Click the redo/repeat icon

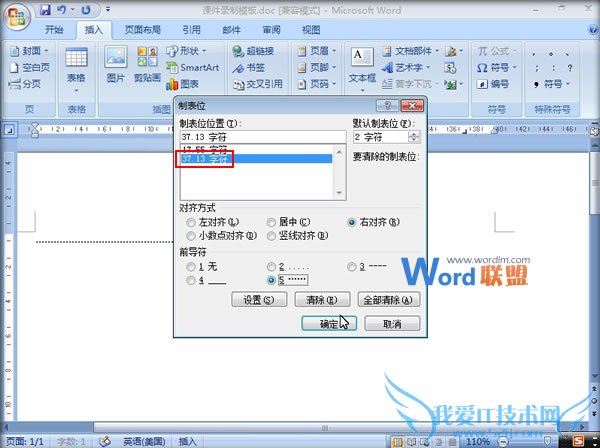pos(86,10)
